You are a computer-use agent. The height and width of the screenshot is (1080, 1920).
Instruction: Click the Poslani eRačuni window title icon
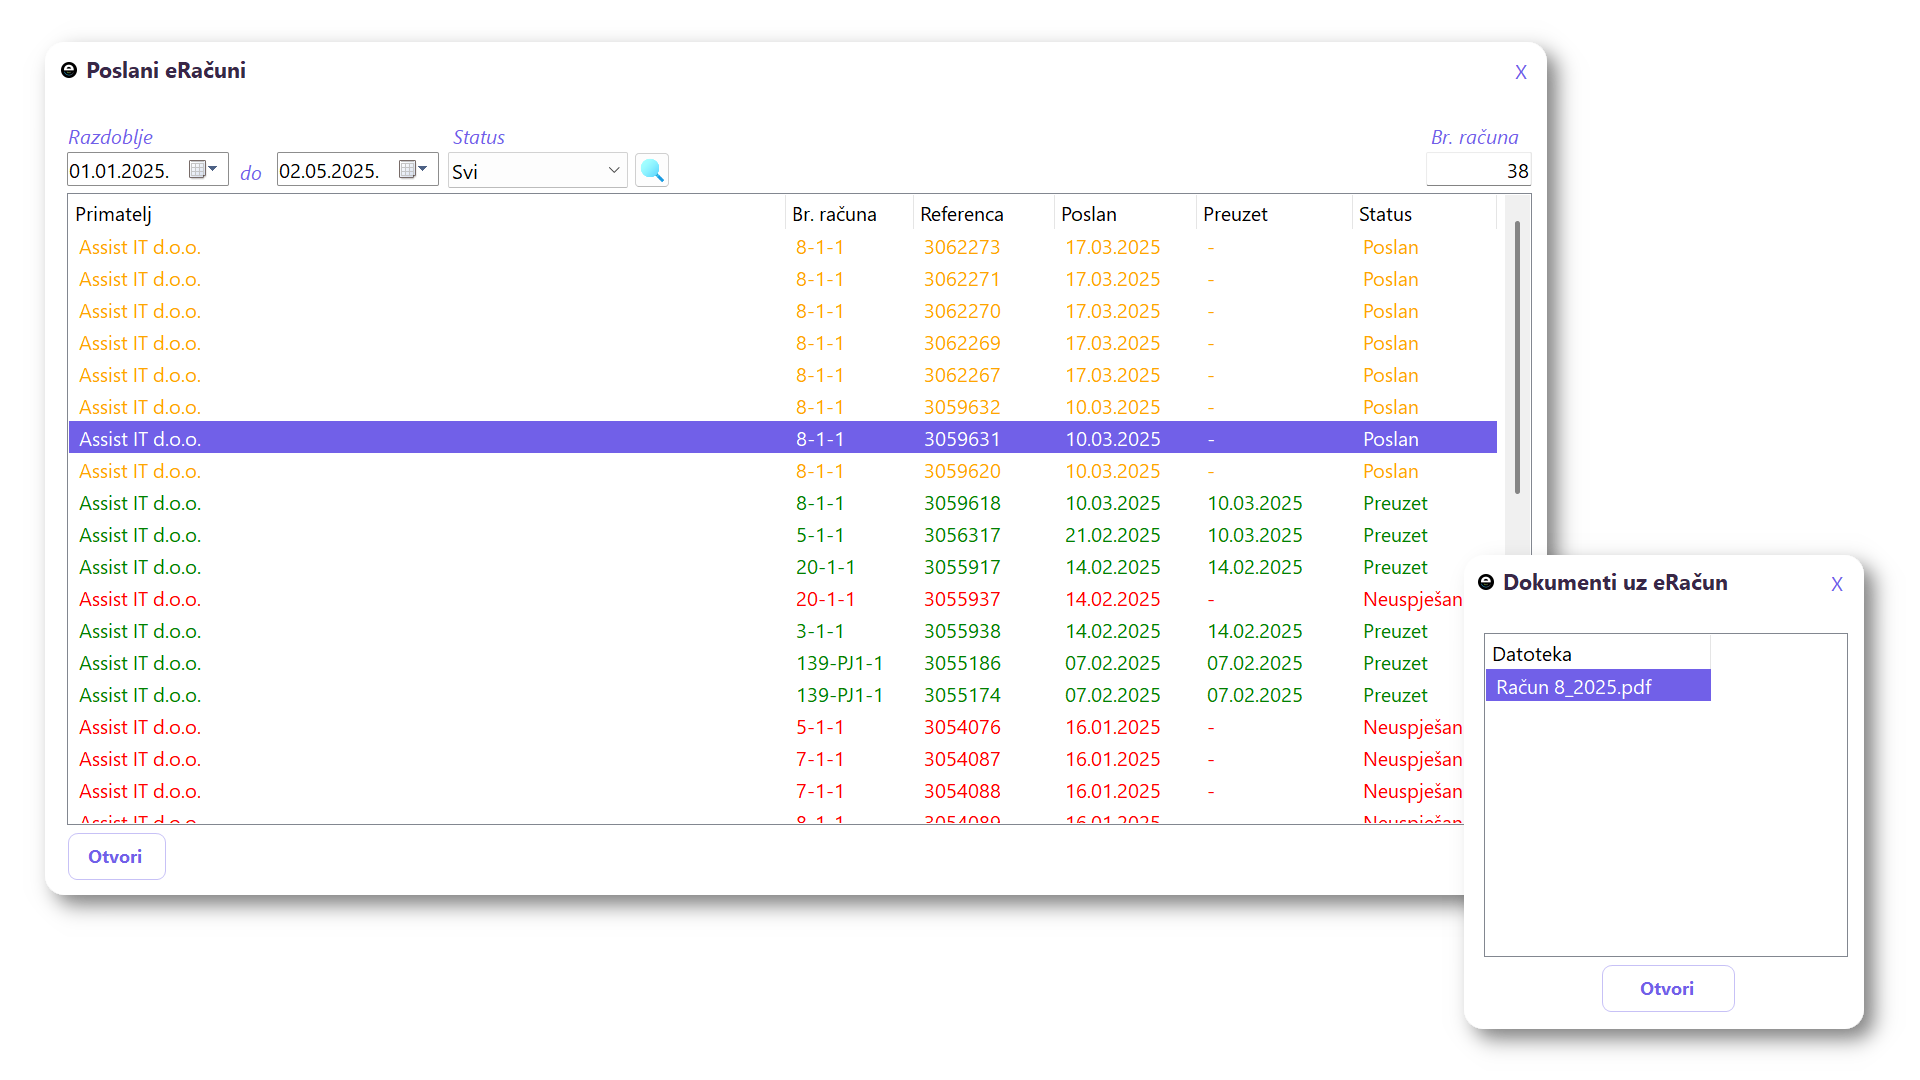pos(69,70)
